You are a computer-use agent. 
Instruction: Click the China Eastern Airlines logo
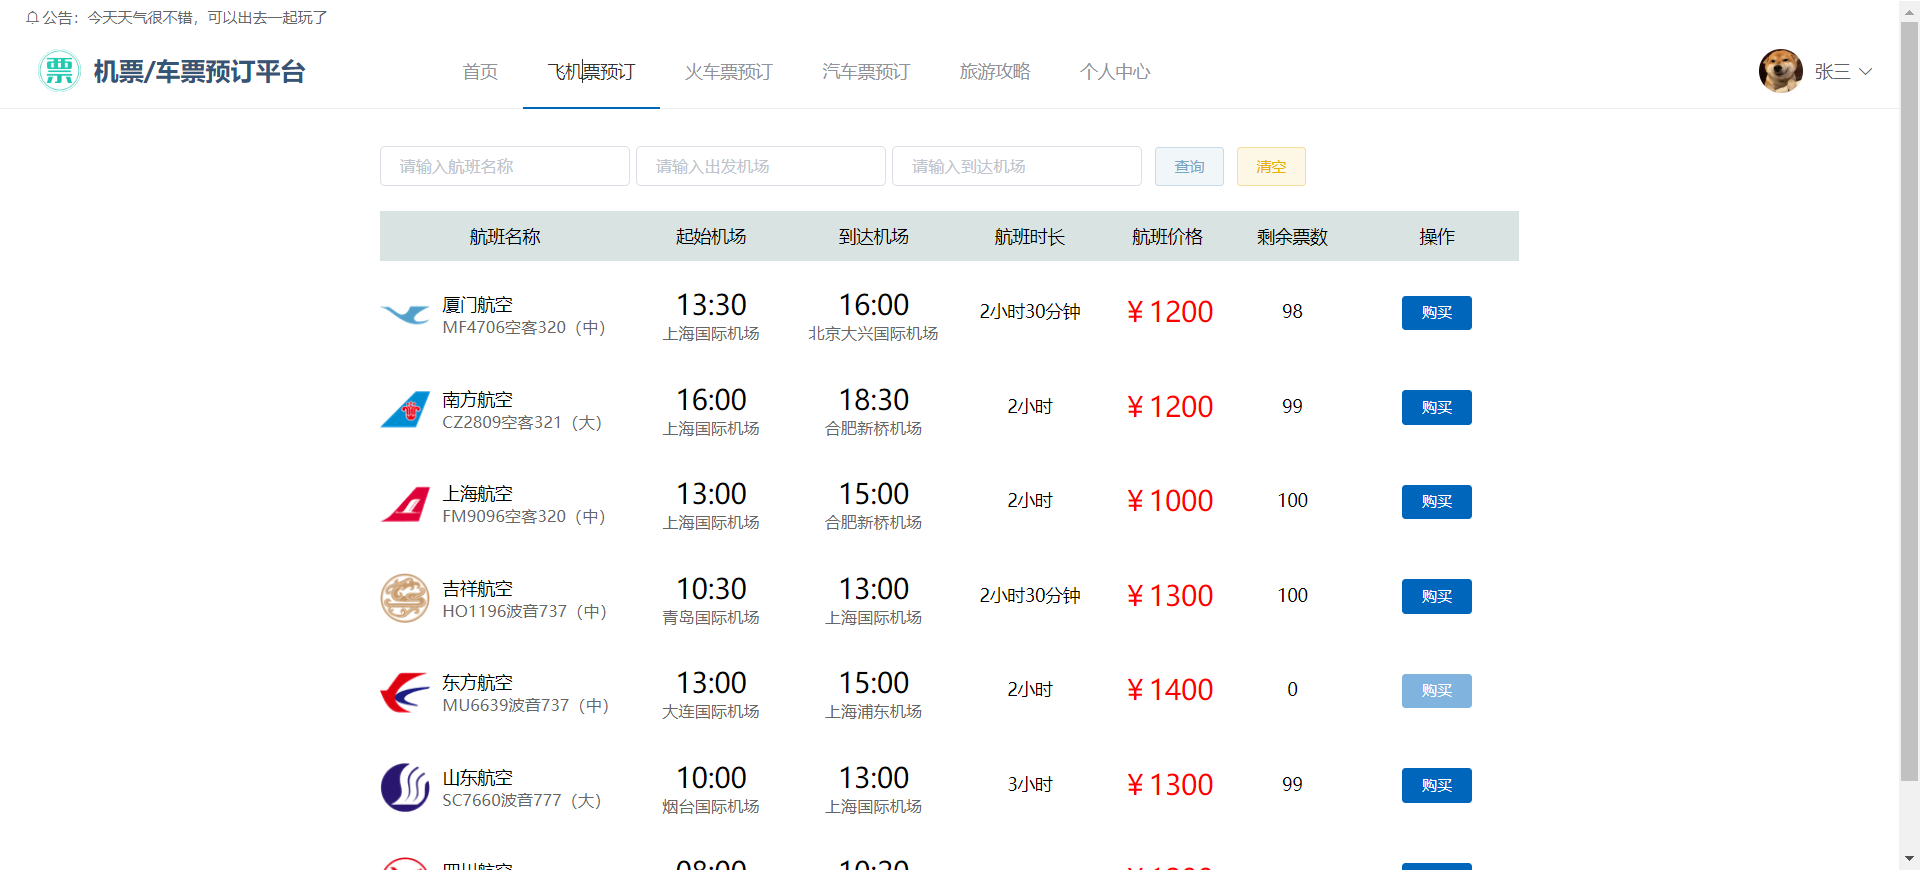tap(405, 692)
